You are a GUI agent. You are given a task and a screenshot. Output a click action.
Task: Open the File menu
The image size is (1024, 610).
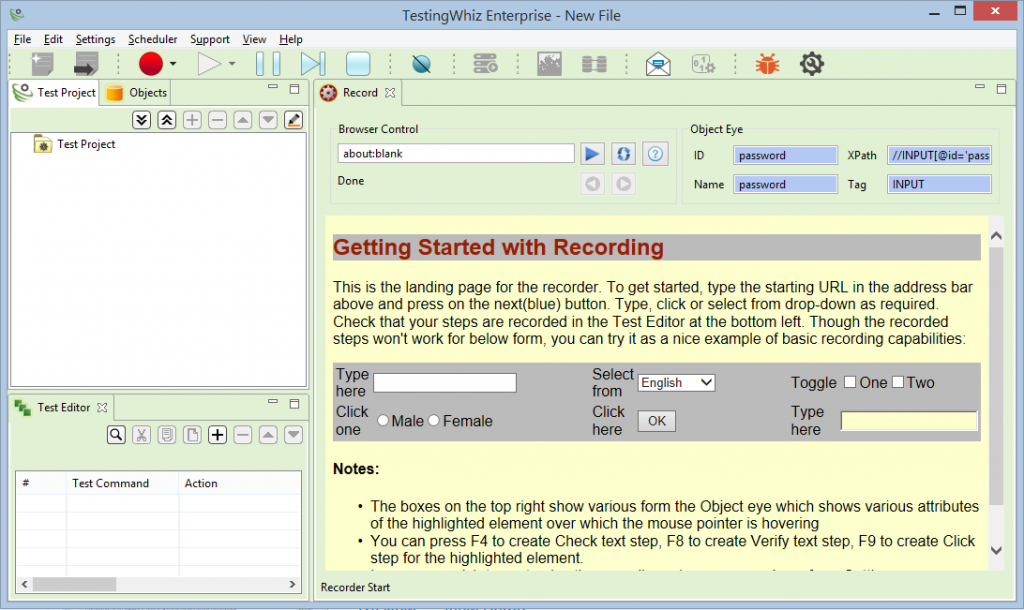point(22,39)
